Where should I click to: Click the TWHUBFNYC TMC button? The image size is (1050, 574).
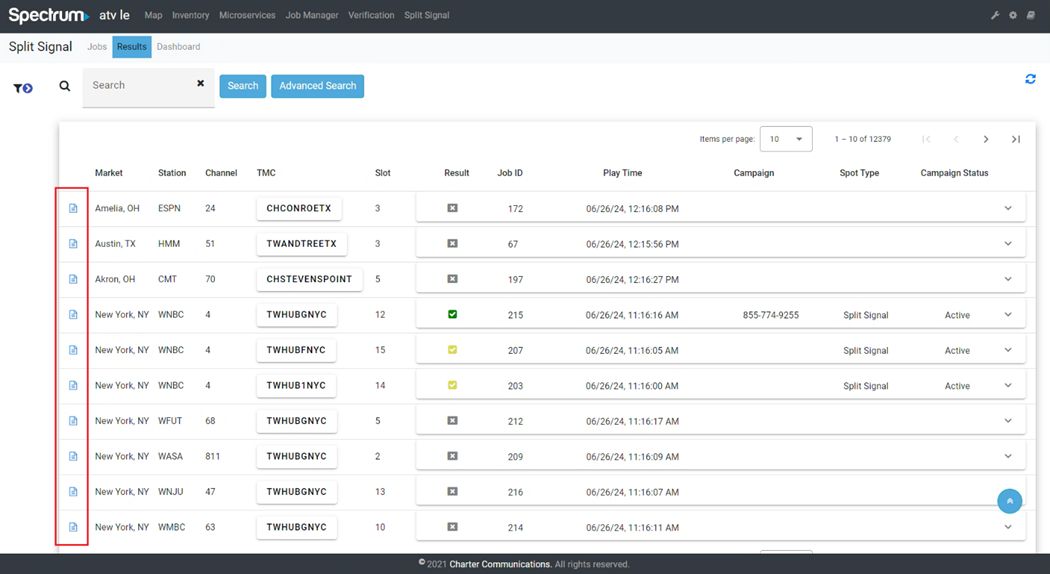(296, 350)
